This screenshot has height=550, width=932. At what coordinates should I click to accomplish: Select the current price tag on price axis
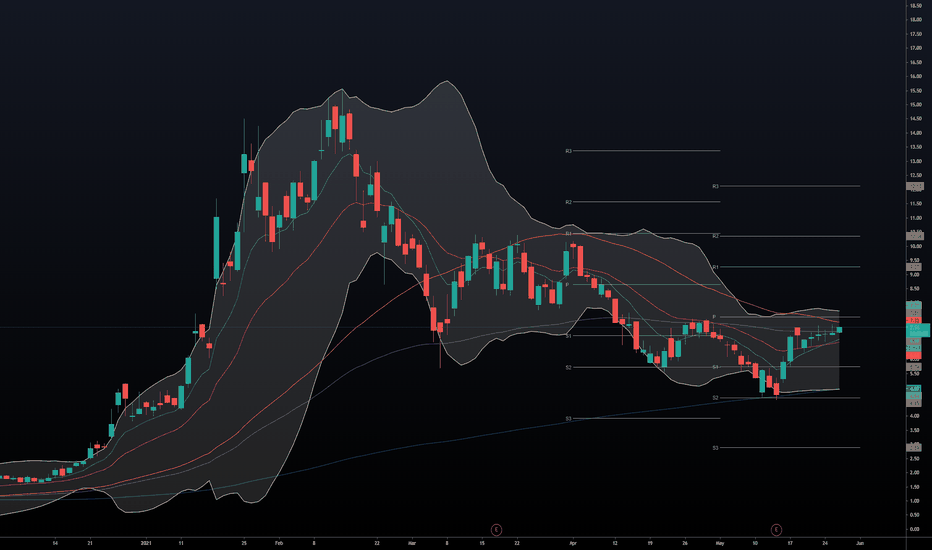pyautogui.click(x=917, y=330)
